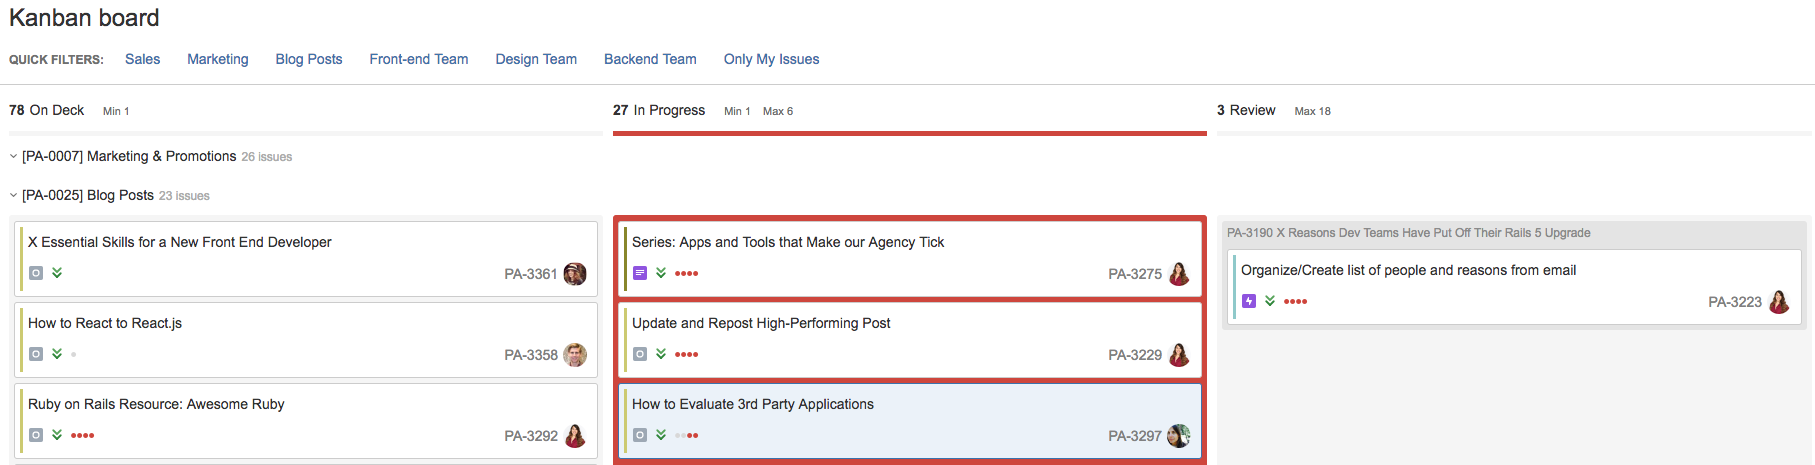Viewport: 1815px width, 465px height.
Task: Click the Max 6 column constraint
Action: [778, 111]
